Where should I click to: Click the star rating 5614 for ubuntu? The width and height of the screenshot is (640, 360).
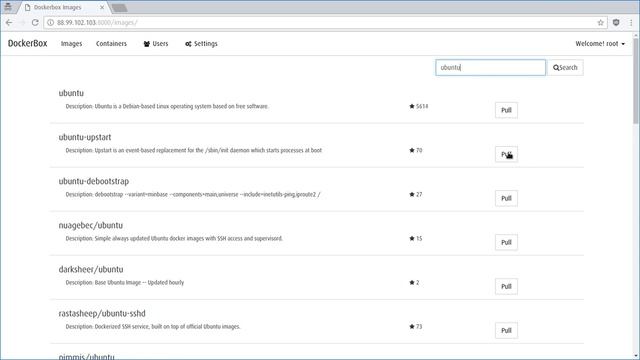[419, 106]
